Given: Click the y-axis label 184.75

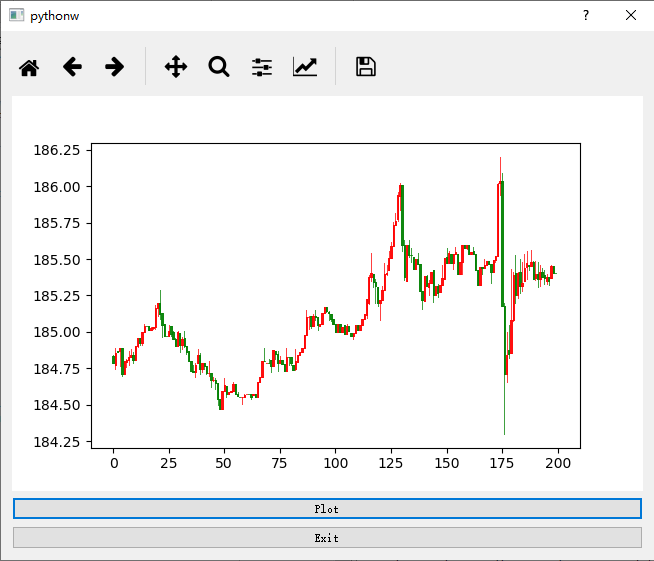Looking at the screenshot, I should [57, 369].
